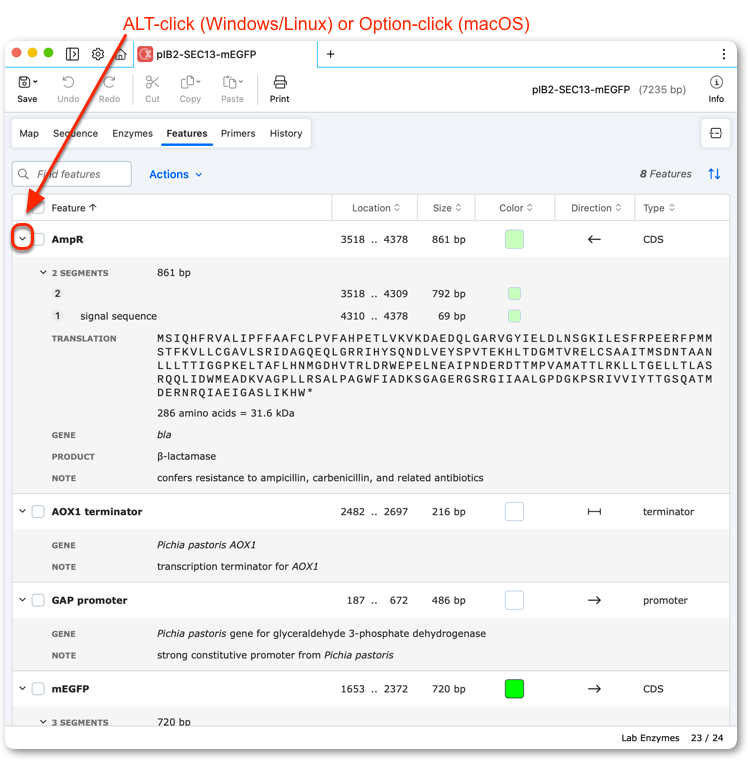Image resolution: width=748 pixels, height=763 pixels.
Task: Switch to the Sequence tab
Action: click(75, 133)
